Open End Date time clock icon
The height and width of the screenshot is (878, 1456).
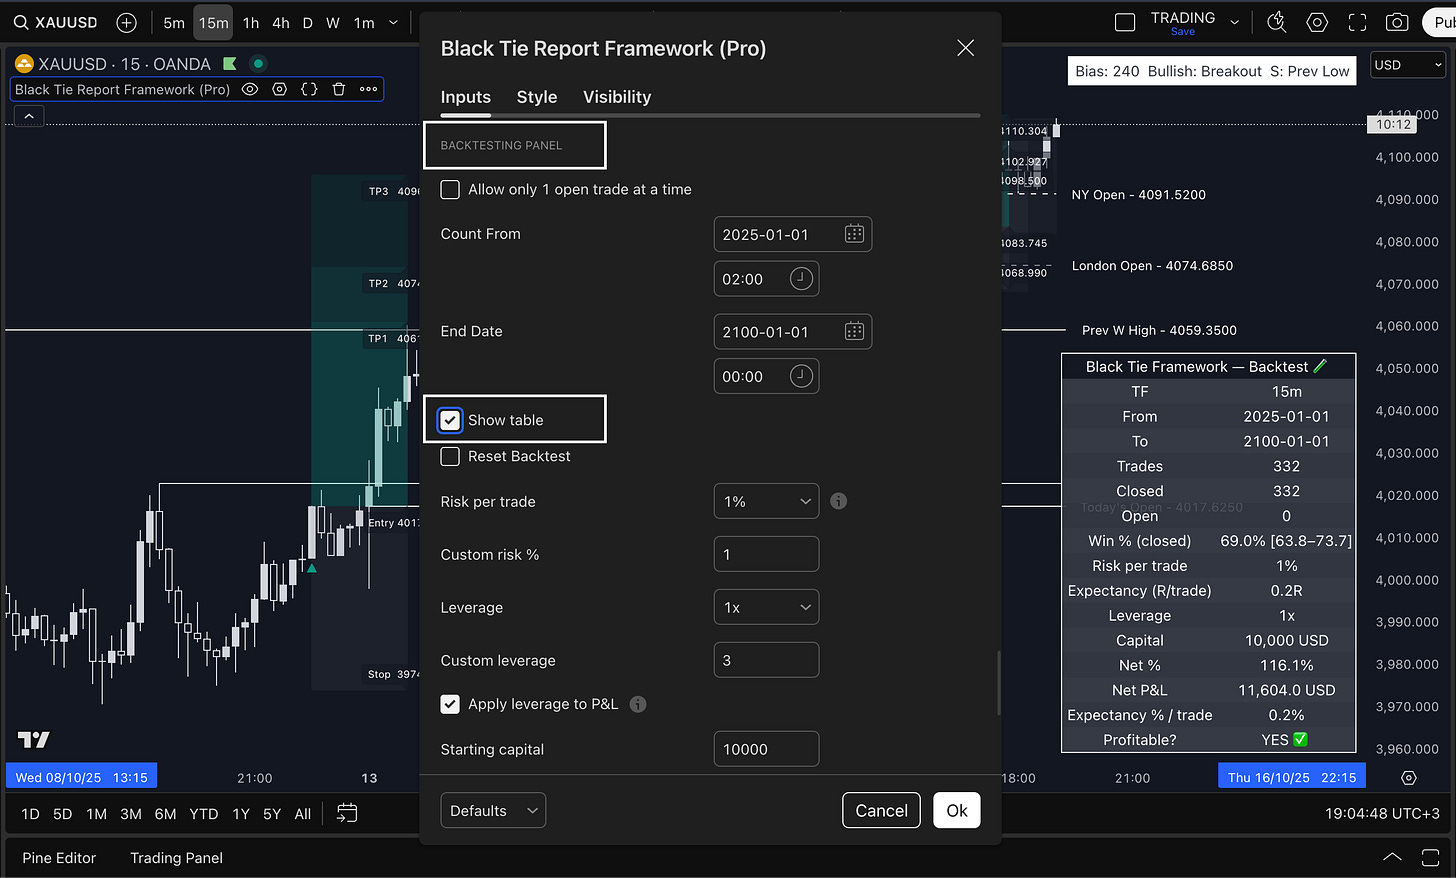(801, 376)
